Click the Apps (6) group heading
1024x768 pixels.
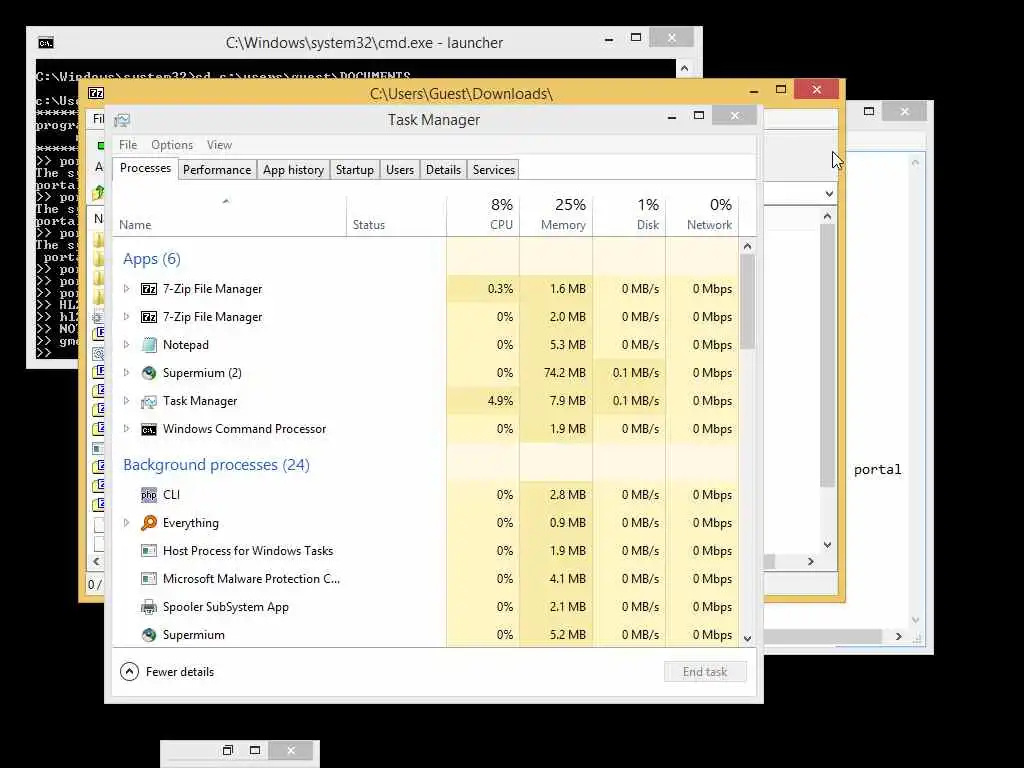152,259
